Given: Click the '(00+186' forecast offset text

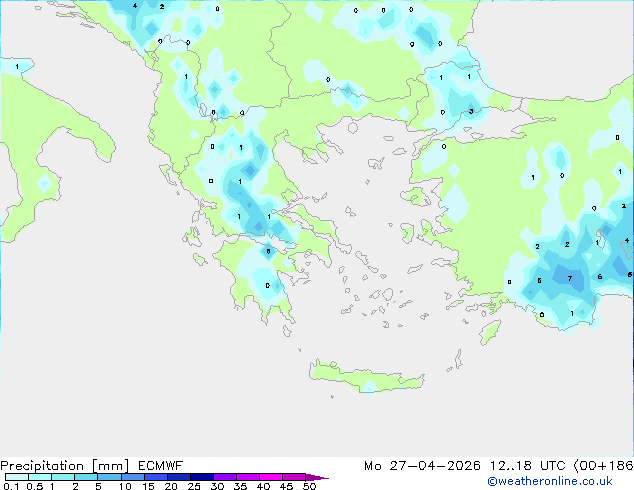Looking at the screenshot, I should click(603, 466).
